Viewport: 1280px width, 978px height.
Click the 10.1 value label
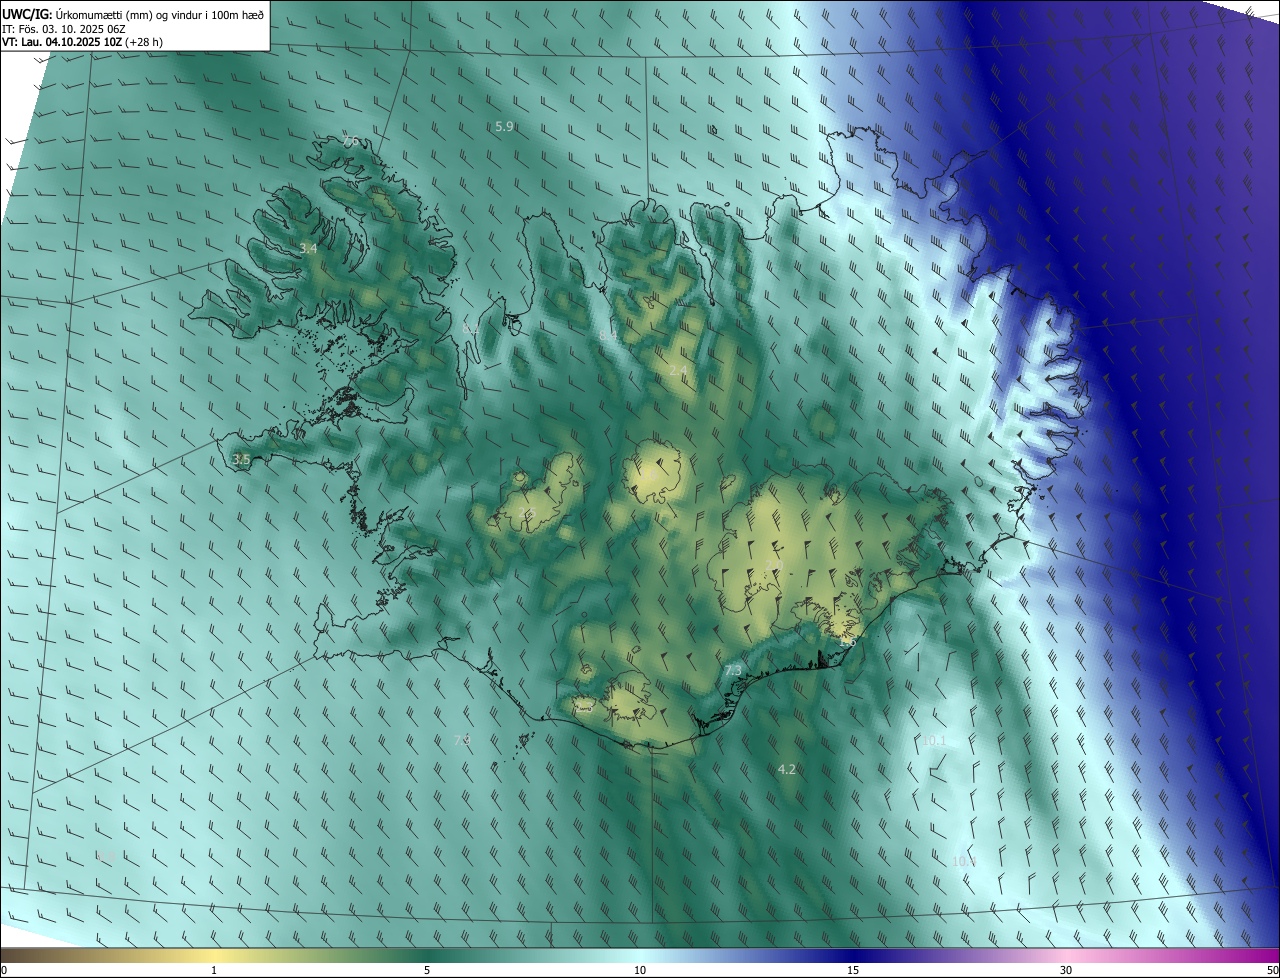pos(934,740)
